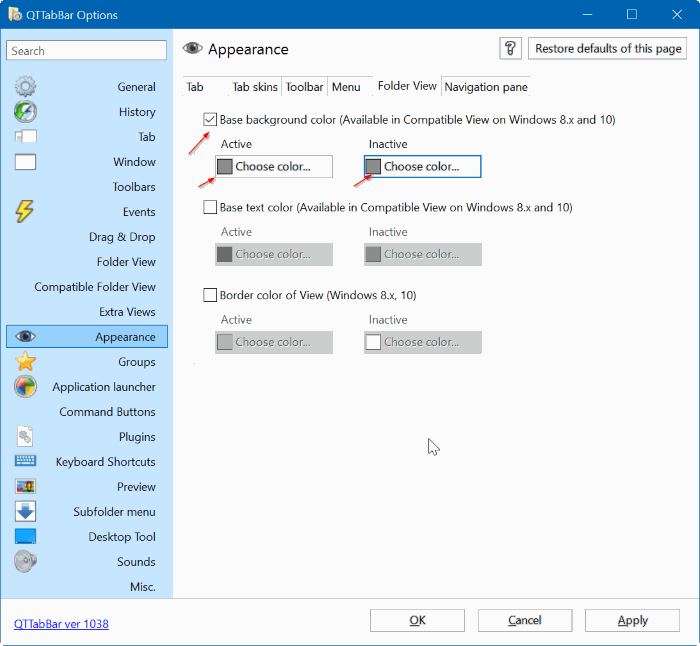700x646 pixels.
Task: Click the Window category icon
Action: 25,162
